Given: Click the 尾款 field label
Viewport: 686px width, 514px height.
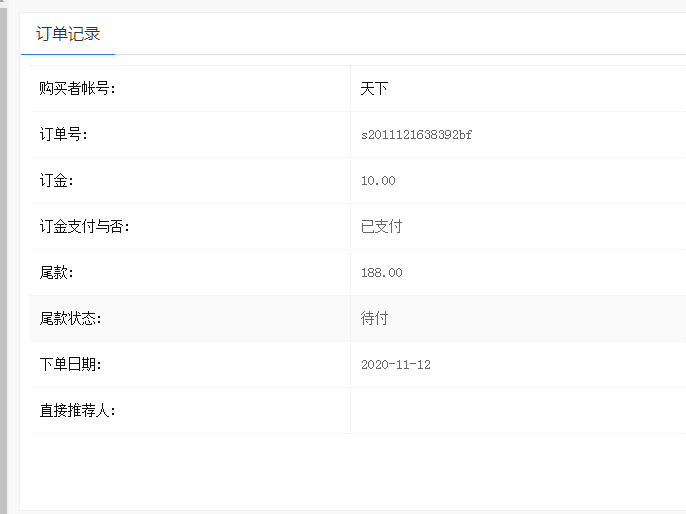Looking at the screenshot, I should [x=57, y=273].
